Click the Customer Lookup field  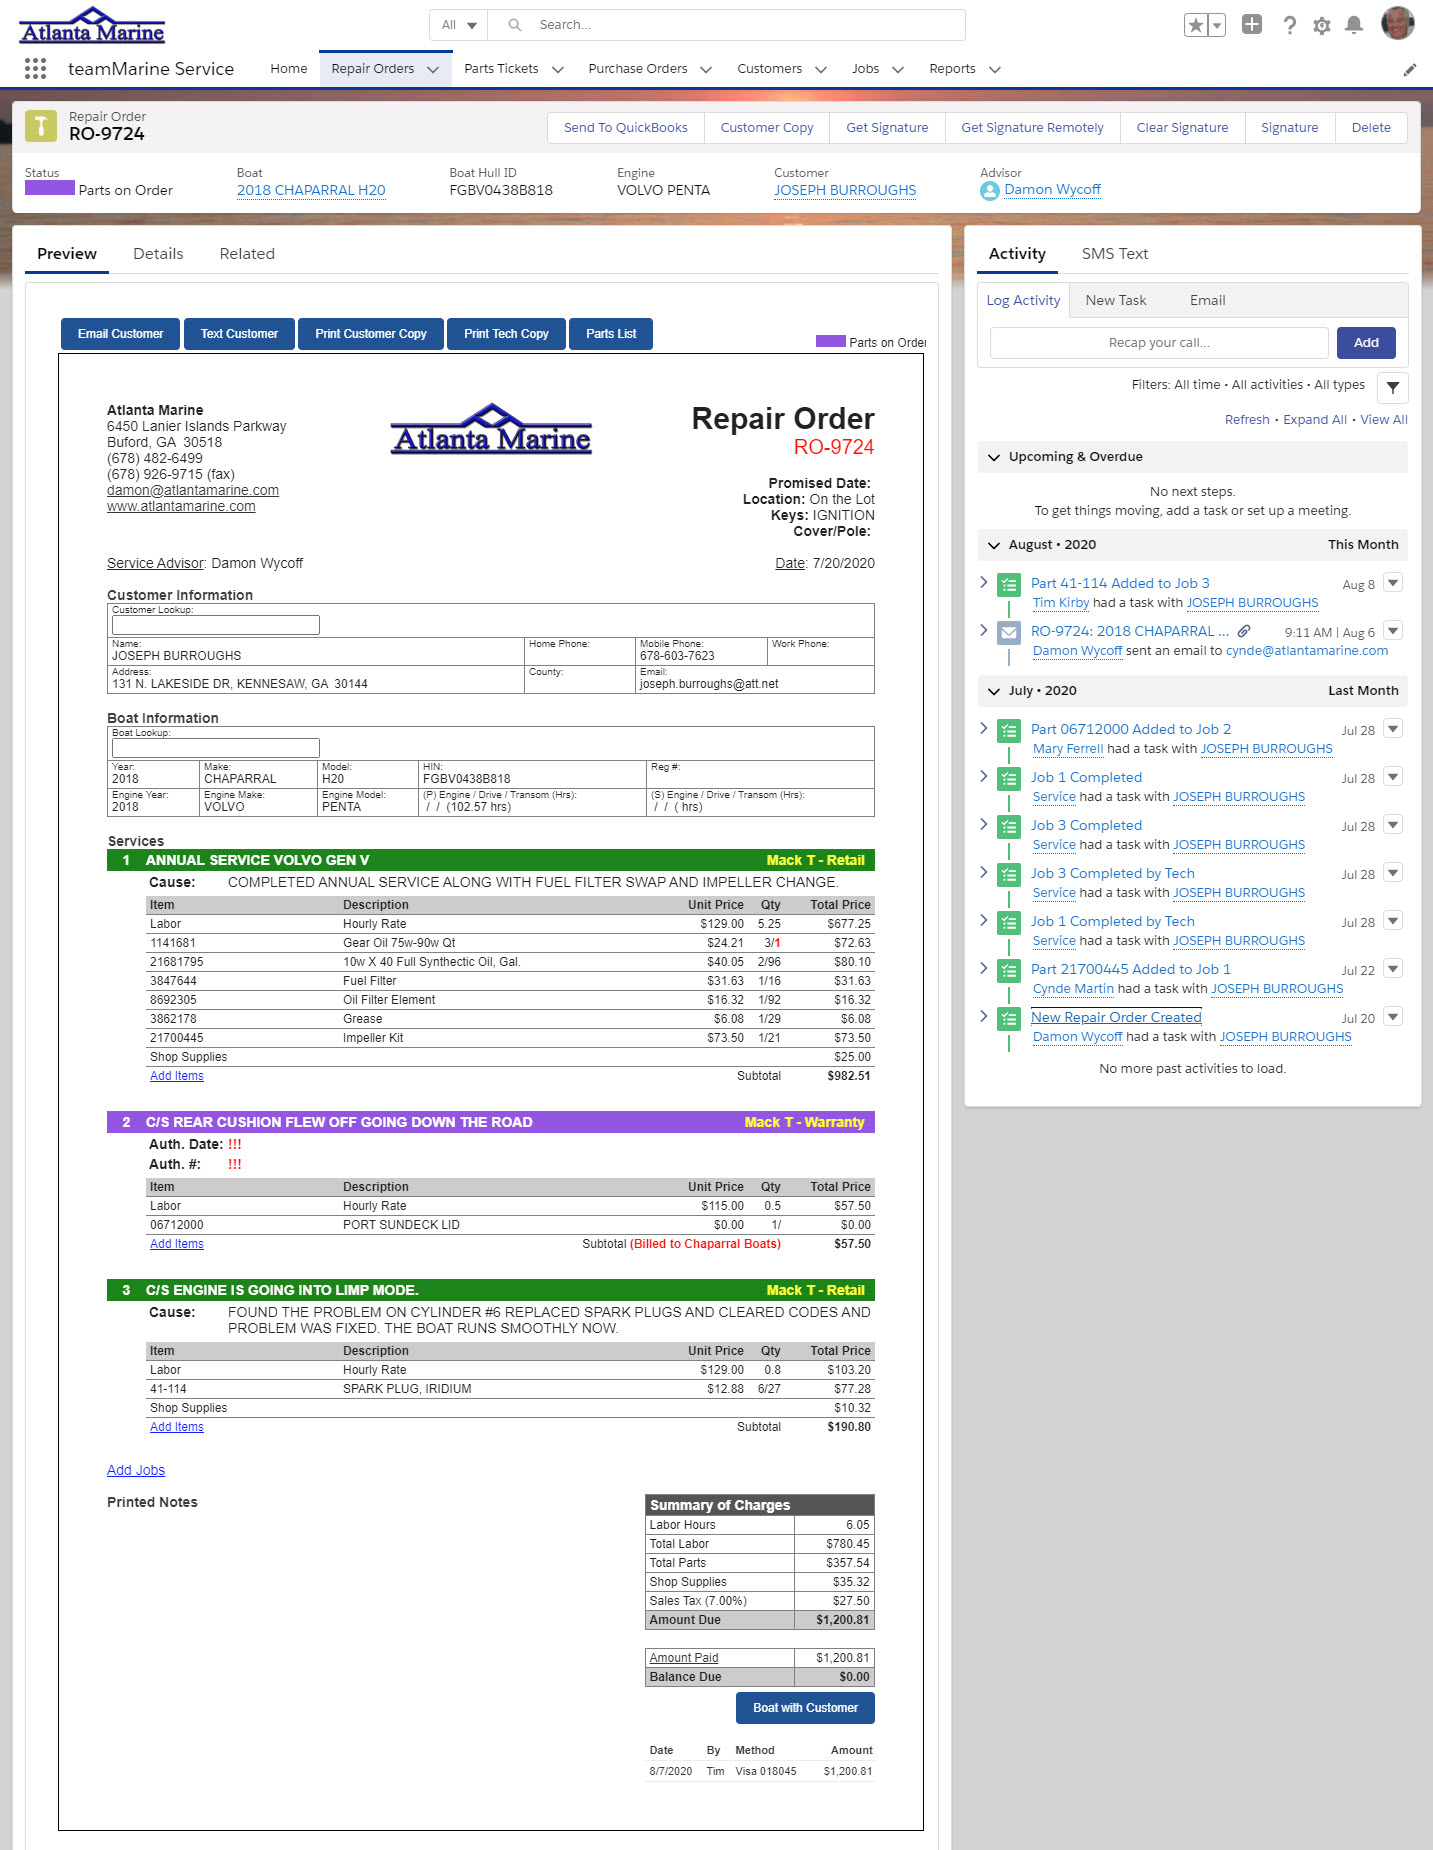[x=216, y=625]
